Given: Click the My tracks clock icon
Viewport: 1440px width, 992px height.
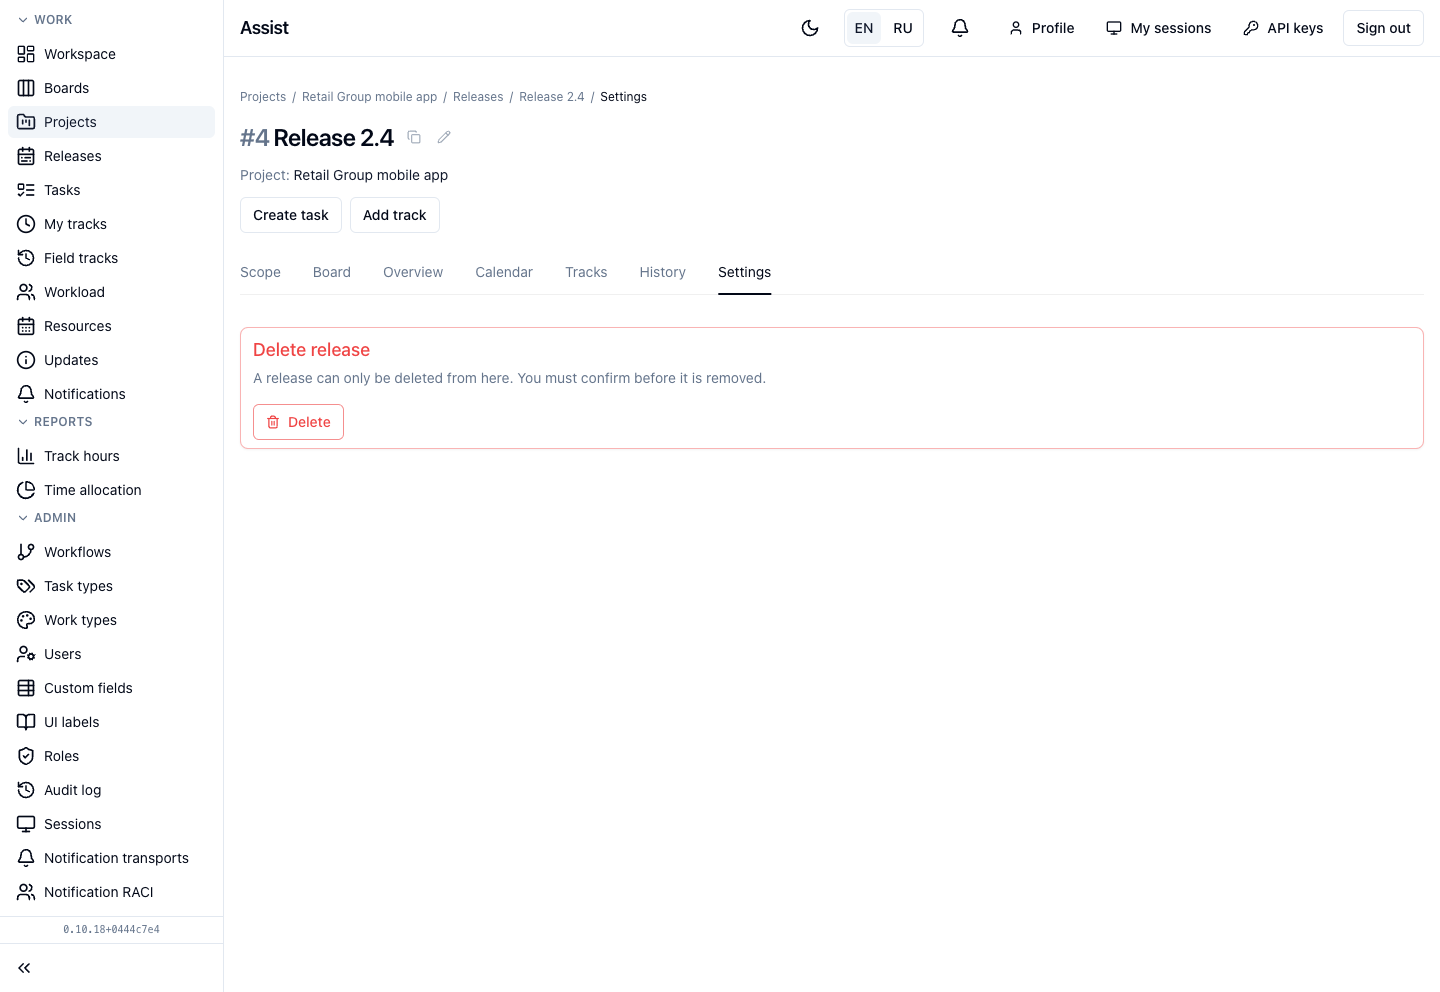Looking at the screenshot, I should click(26, 224).
